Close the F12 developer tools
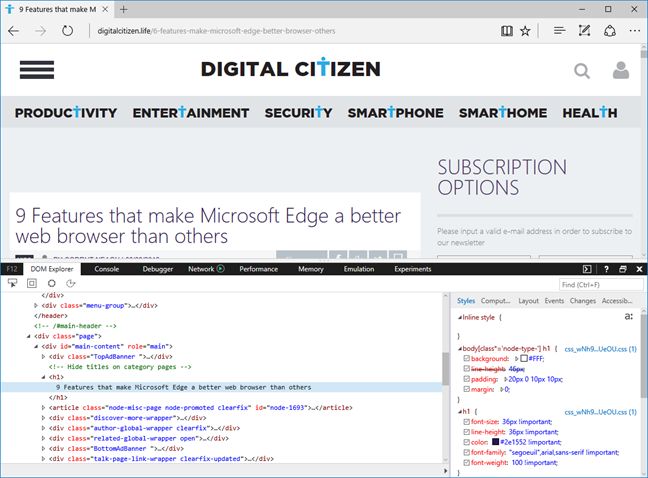 pyautogui.click(x=639, y=269)
